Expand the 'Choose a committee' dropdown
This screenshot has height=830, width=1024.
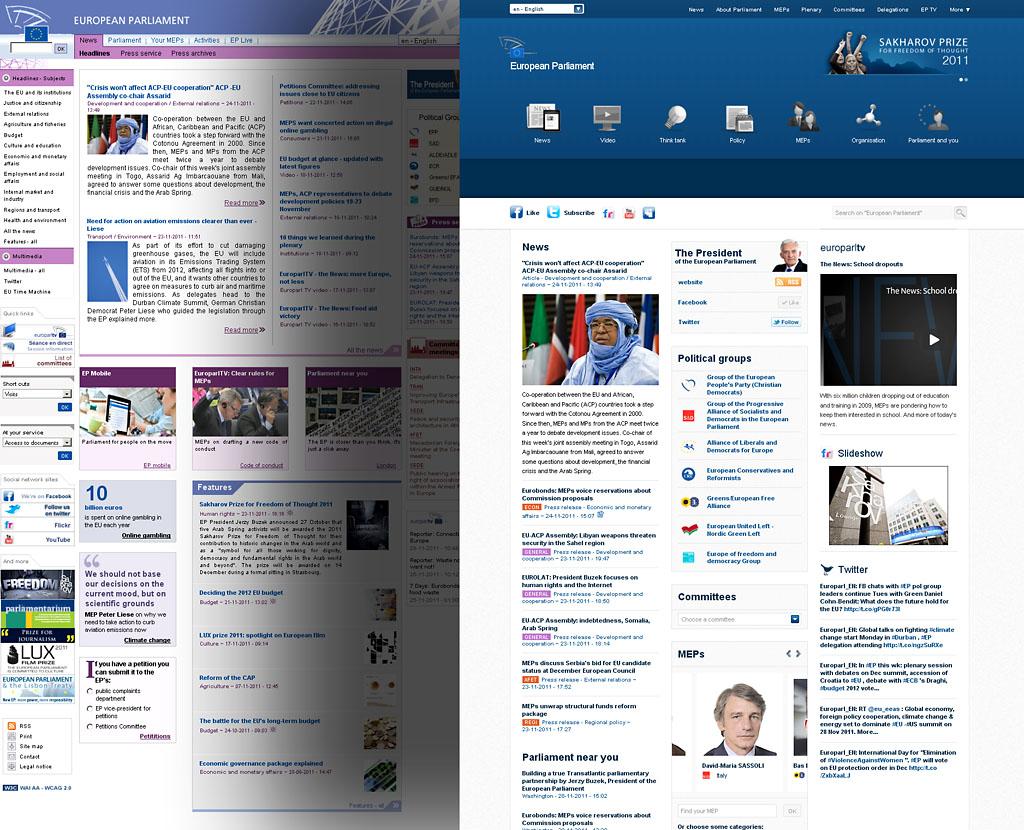click(x=739, y=619)
